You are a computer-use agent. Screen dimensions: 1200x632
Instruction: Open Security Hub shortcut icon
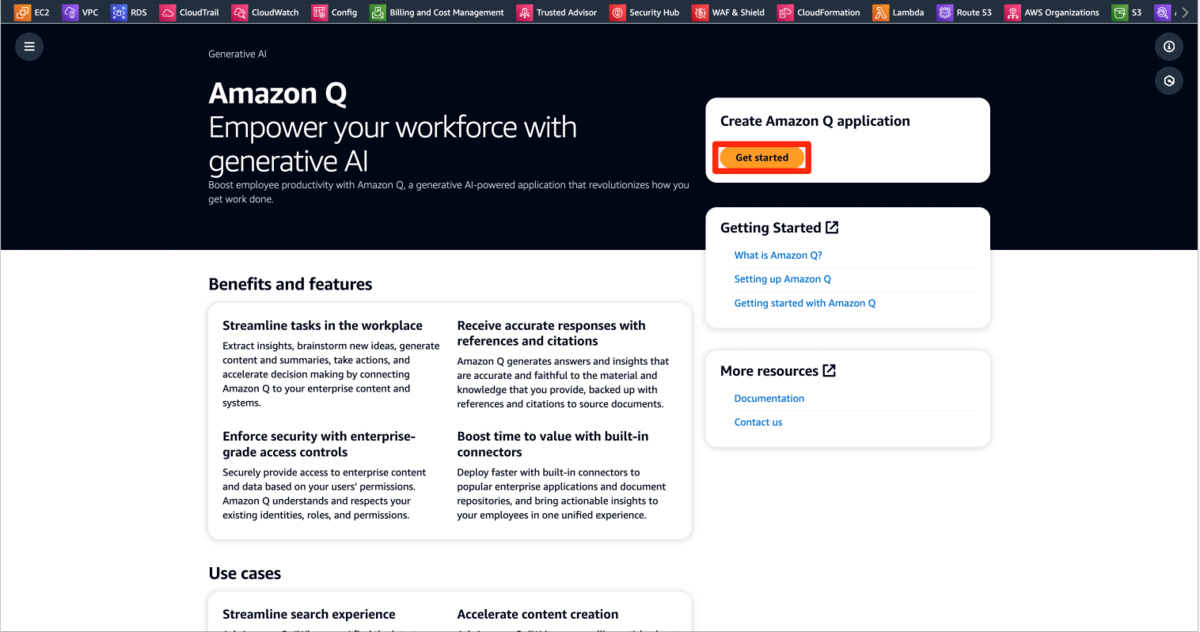coord(617,13)
